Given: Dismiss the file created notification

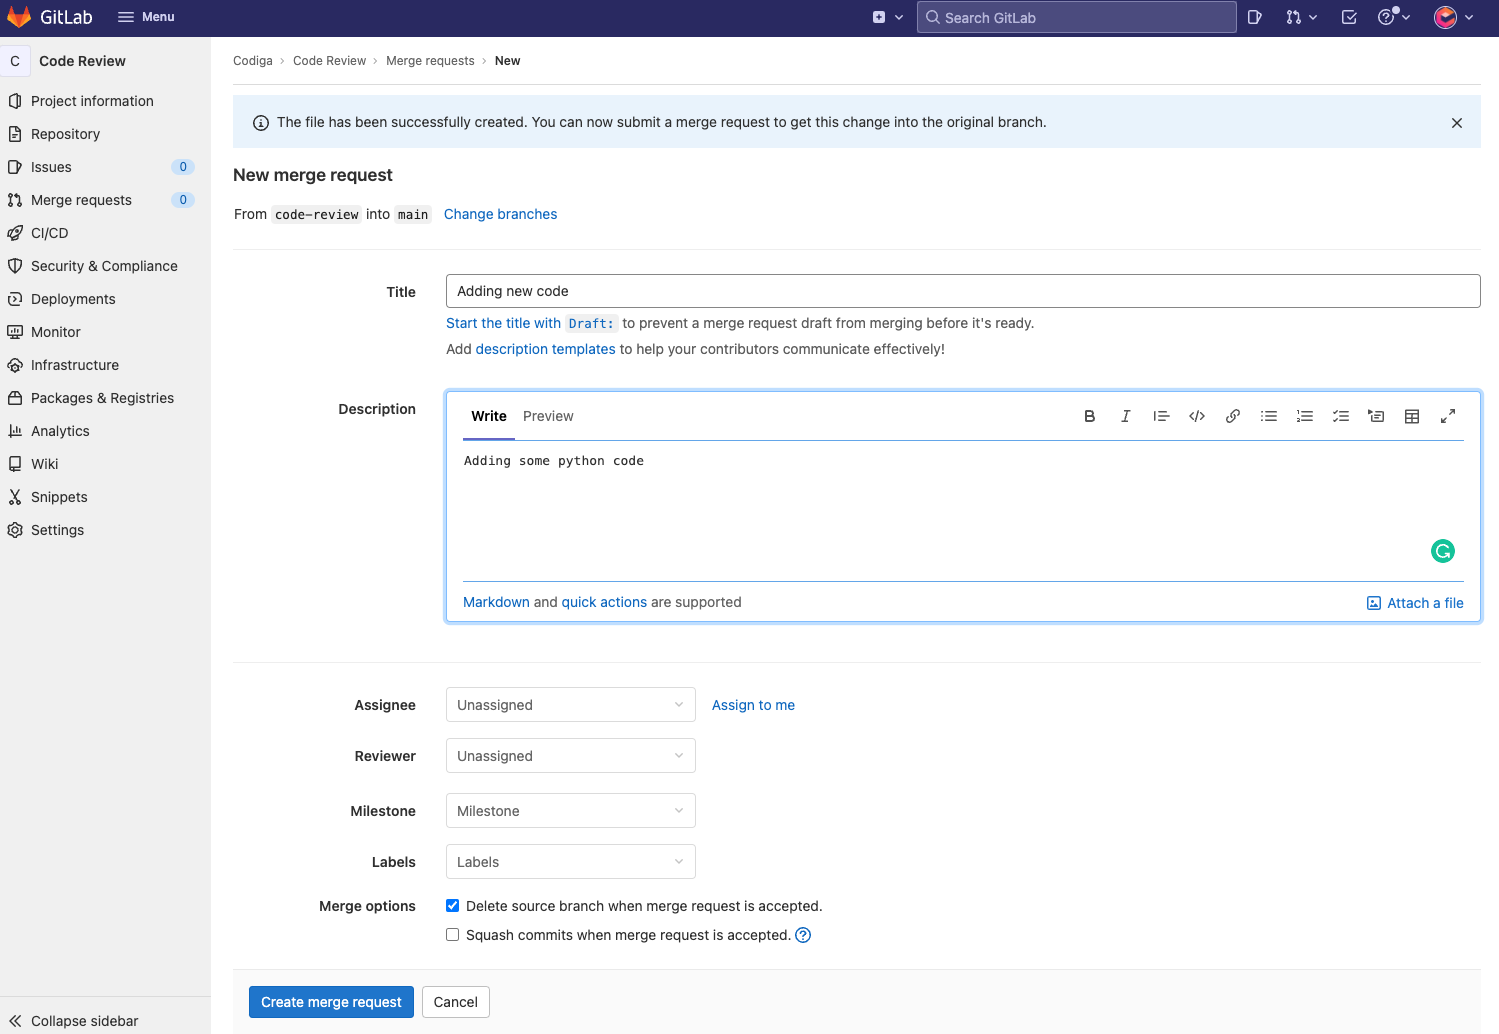Looking at the screenshot, I should (x=1457, y=123).
